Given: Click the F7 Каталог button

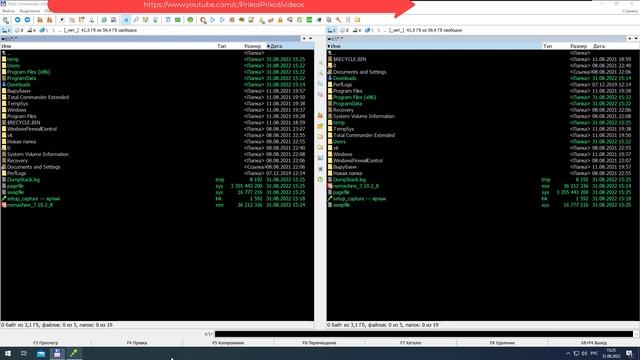Looking at the screenshot, I should (411, 343).
